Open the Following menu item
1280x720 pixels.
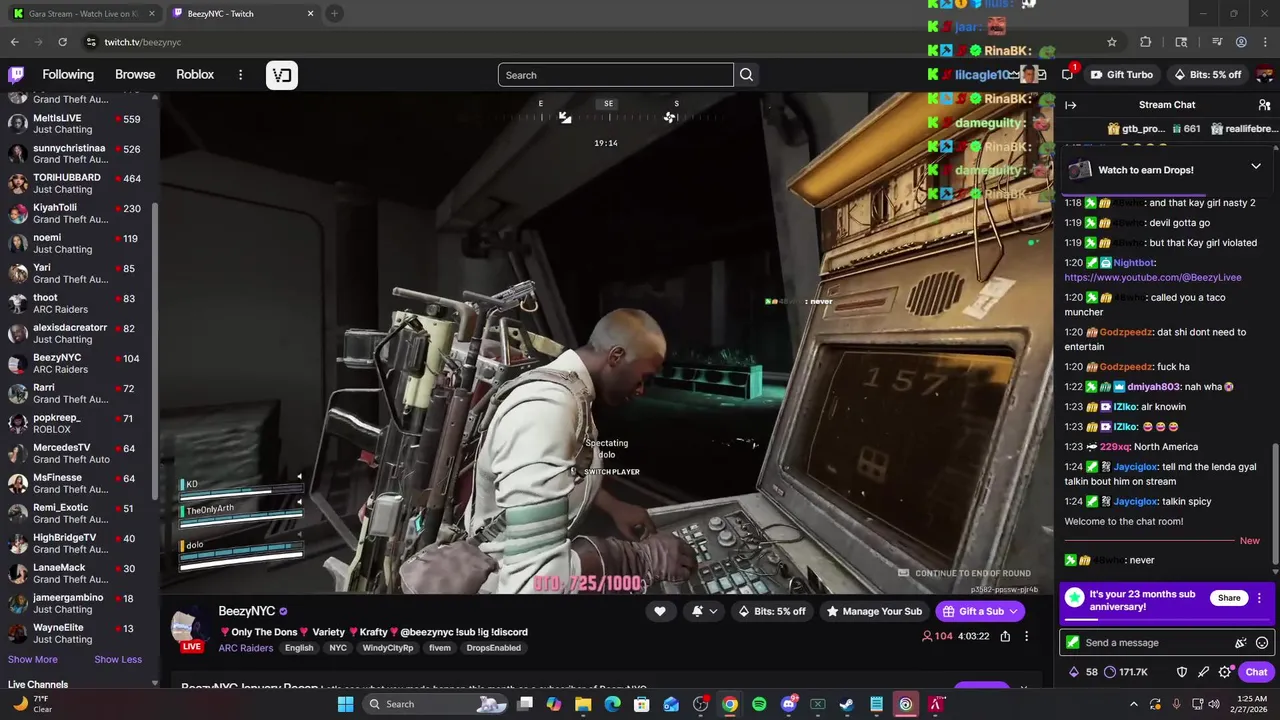click(x=68, y=75)
